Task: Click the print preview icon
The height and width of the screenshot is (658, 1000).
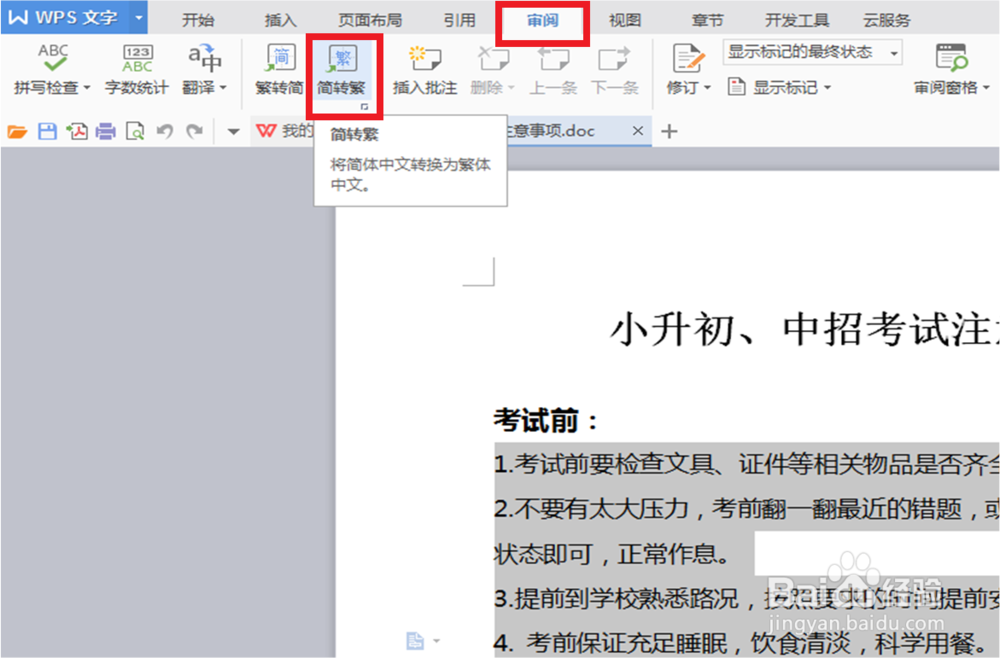Action: pyautogui.click(x=133, y=130)
